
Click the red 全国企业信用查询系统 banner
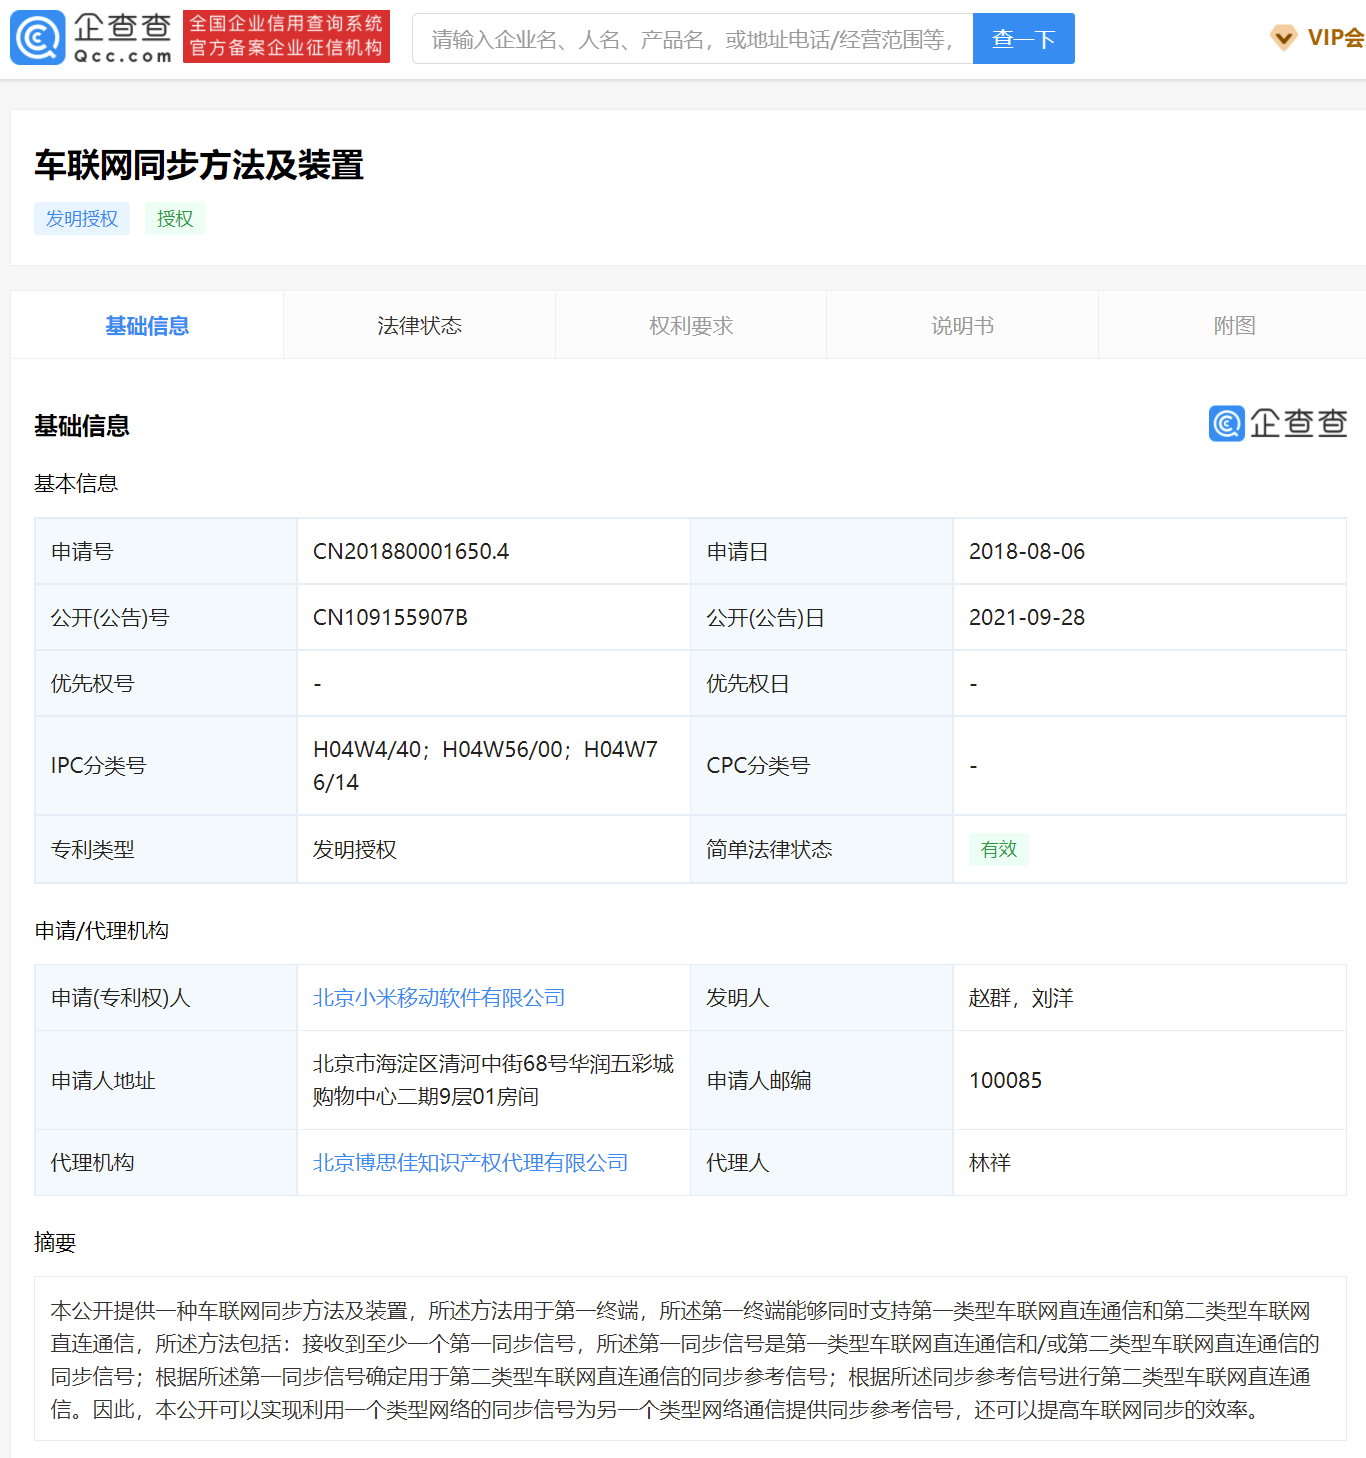(286, 36)
